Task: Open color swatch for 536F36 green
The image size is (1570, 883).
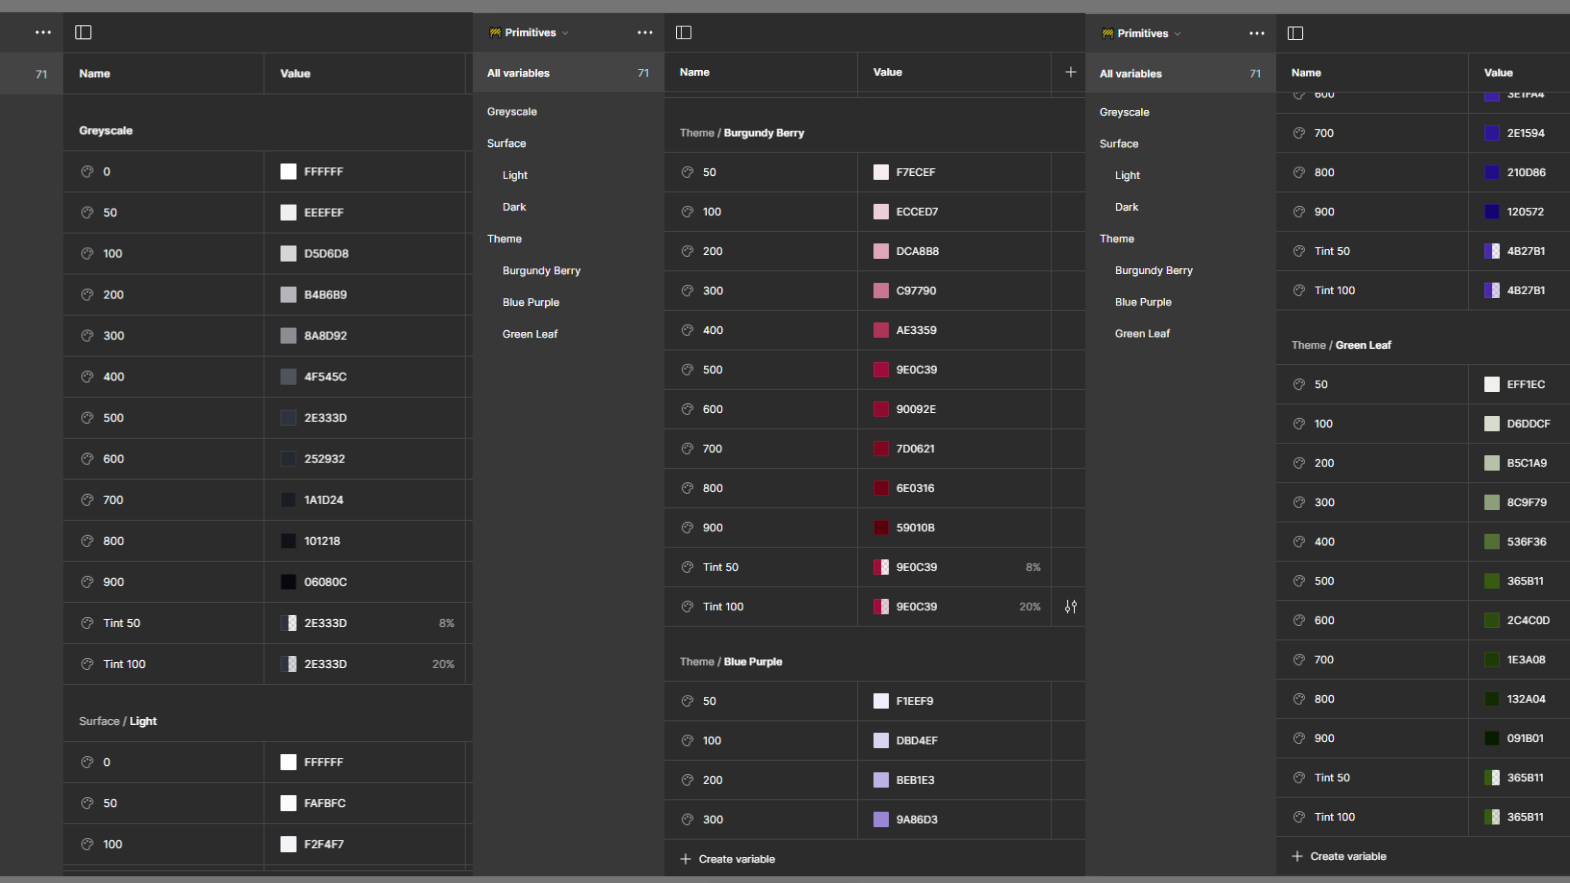Action: [x=1492, y=542]
